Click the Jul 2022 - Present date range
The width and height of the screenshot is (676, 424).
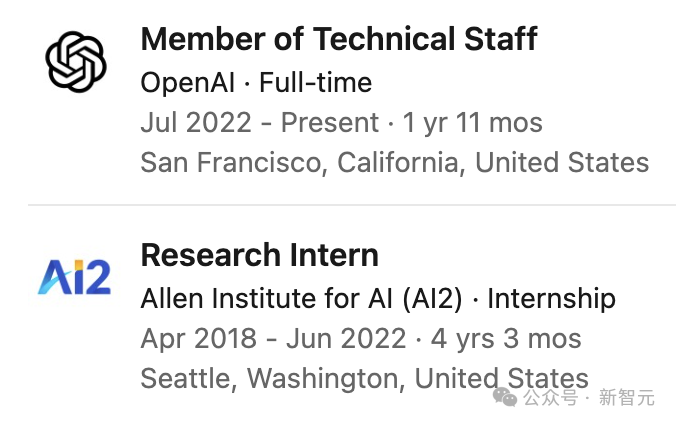pos(260,122)
